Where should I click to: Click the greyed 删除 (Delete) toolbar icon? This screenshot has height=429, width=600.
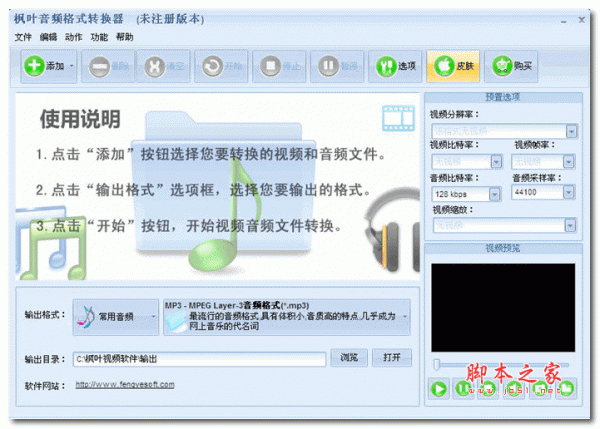point(99,66)
